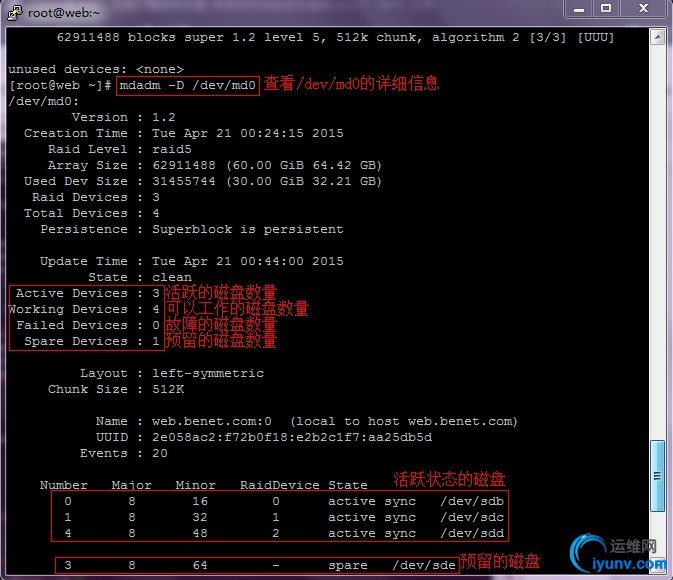Click the spare /dev/sde device row
Screen dimensions: 673x580
(x=260, y=565)
